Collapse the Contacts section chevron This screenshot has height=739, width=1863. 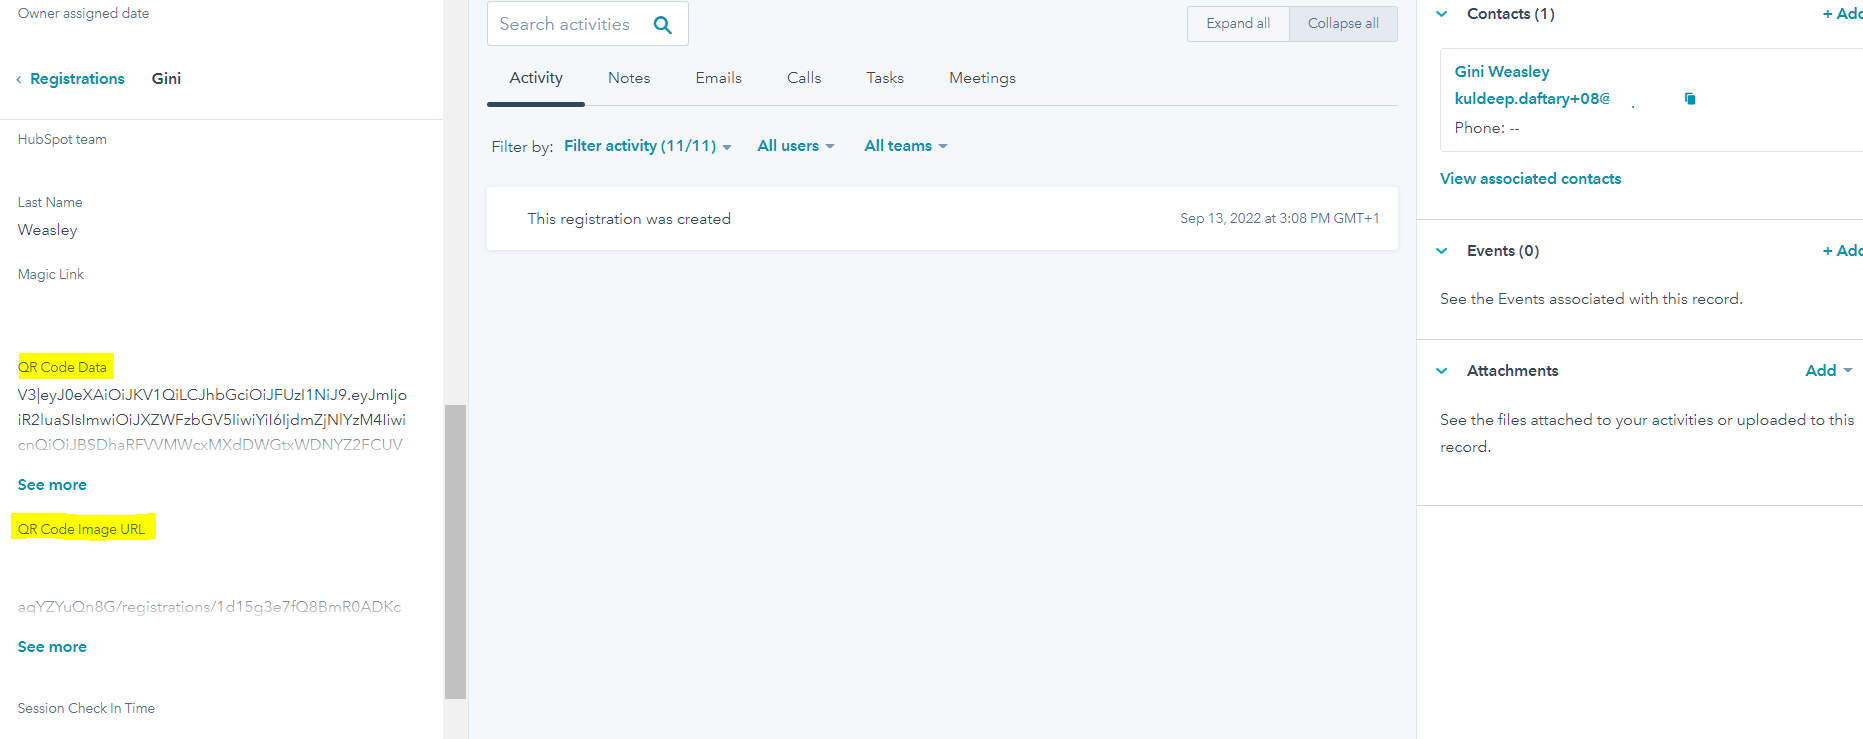coord(1442,14)
